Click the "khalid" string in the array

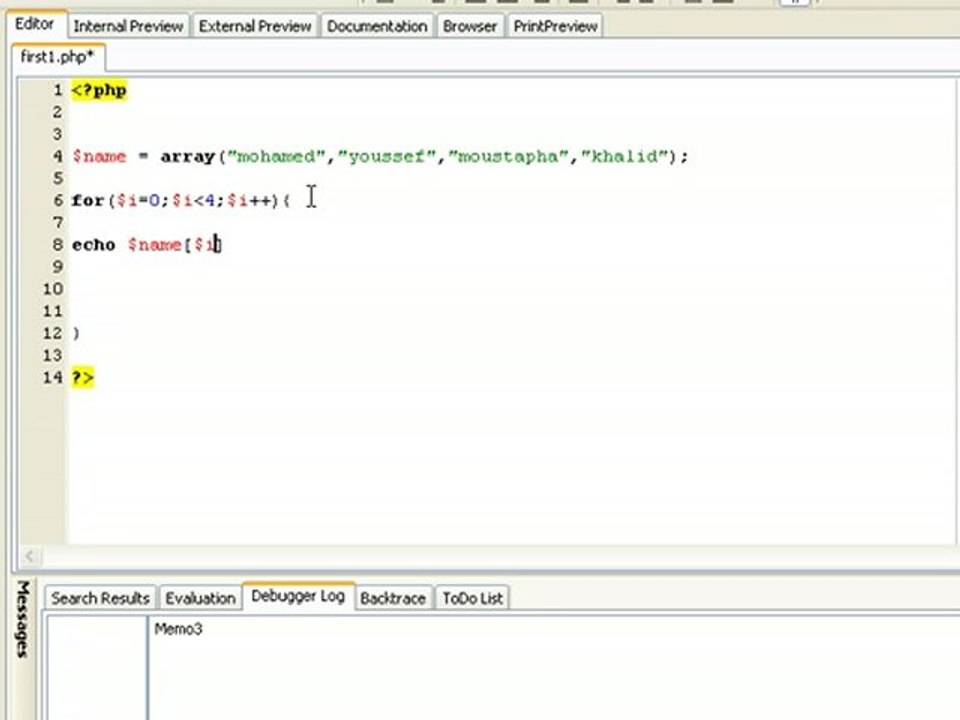(624, 156)
